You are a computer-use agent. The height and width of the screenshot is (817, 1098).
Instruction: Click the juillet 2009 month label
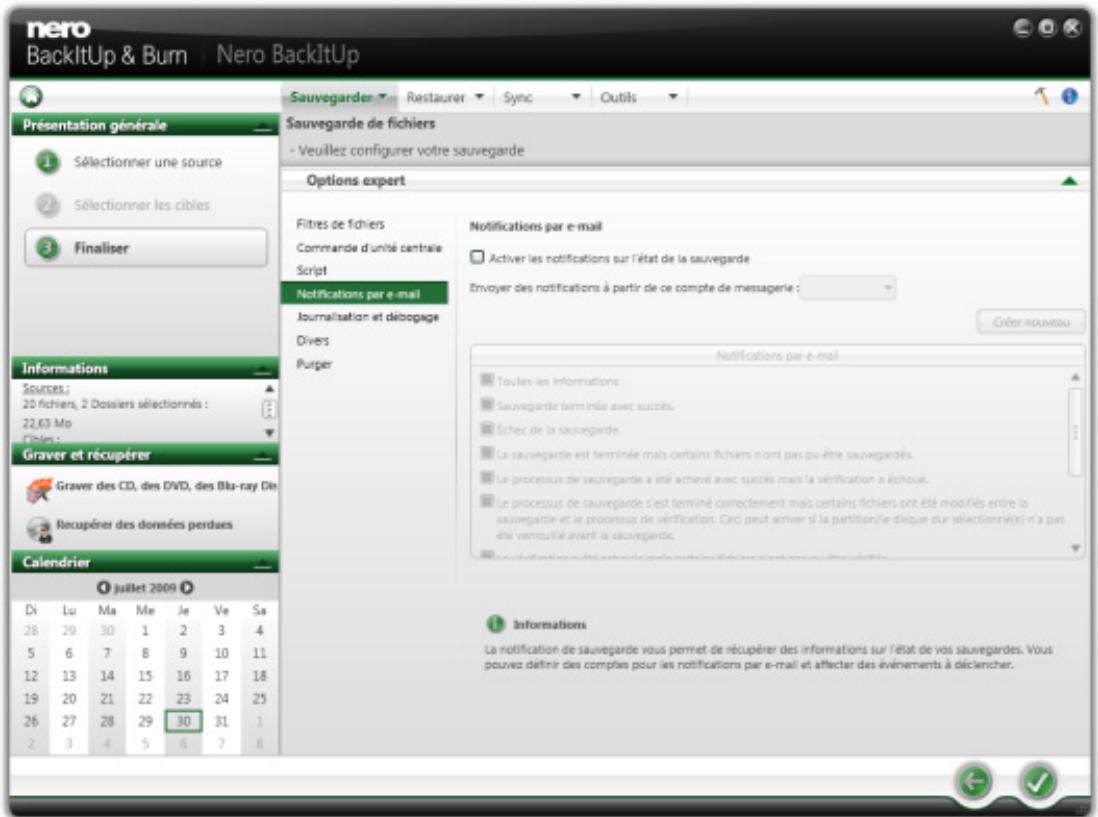[145, 587]
